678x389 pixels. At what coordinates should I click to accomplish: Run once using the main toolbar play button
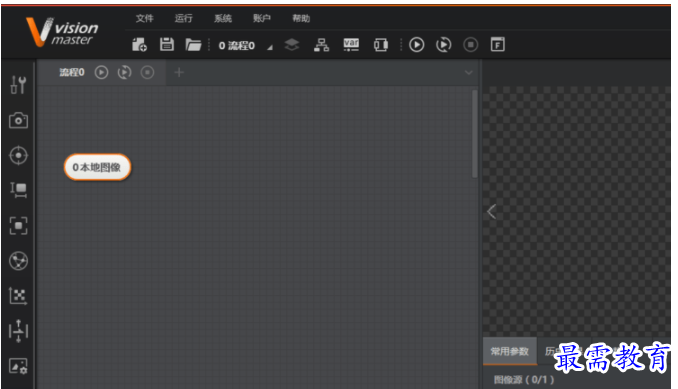pyautogui.click(x=416, y=45)
